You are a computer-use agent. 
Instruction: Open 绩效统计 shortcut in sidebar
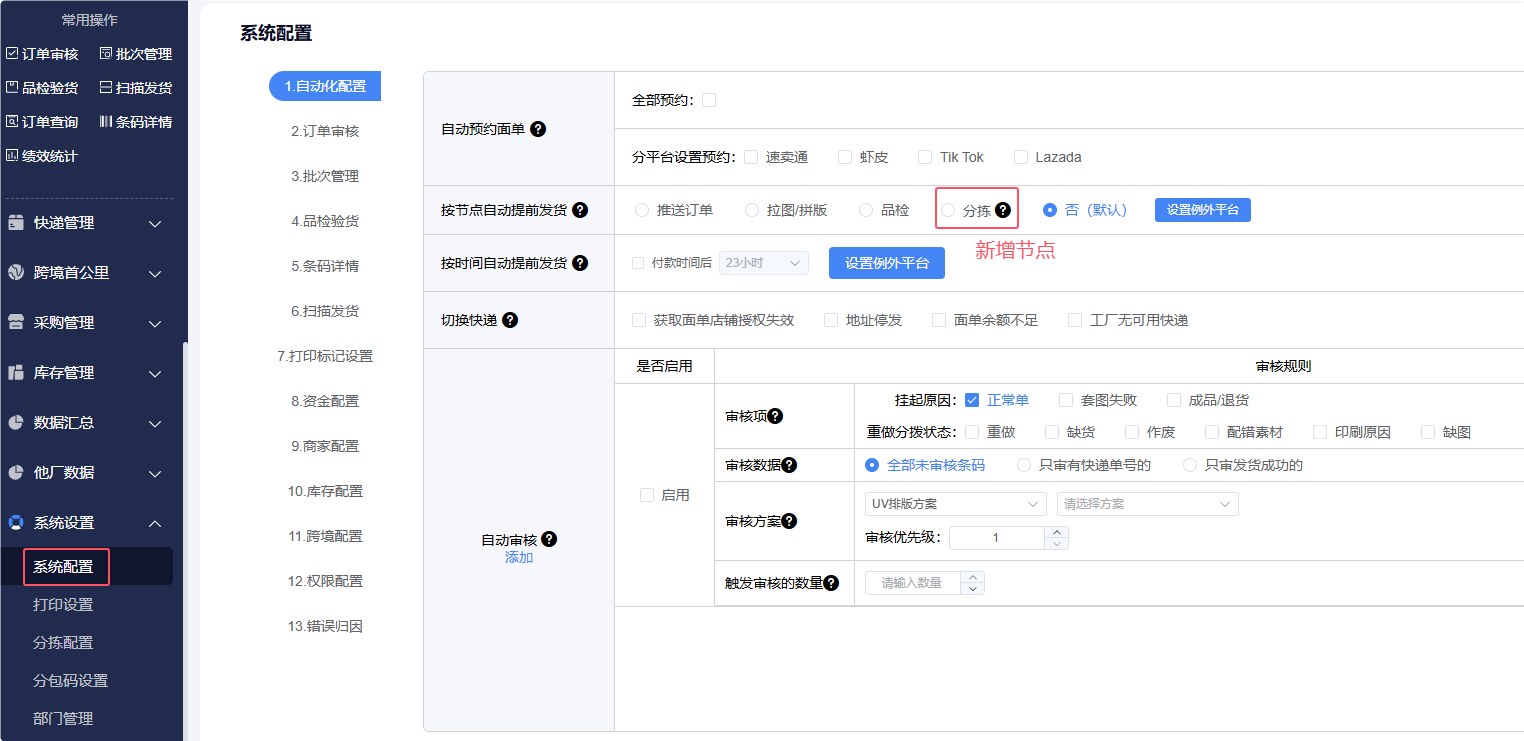[42, 156]
